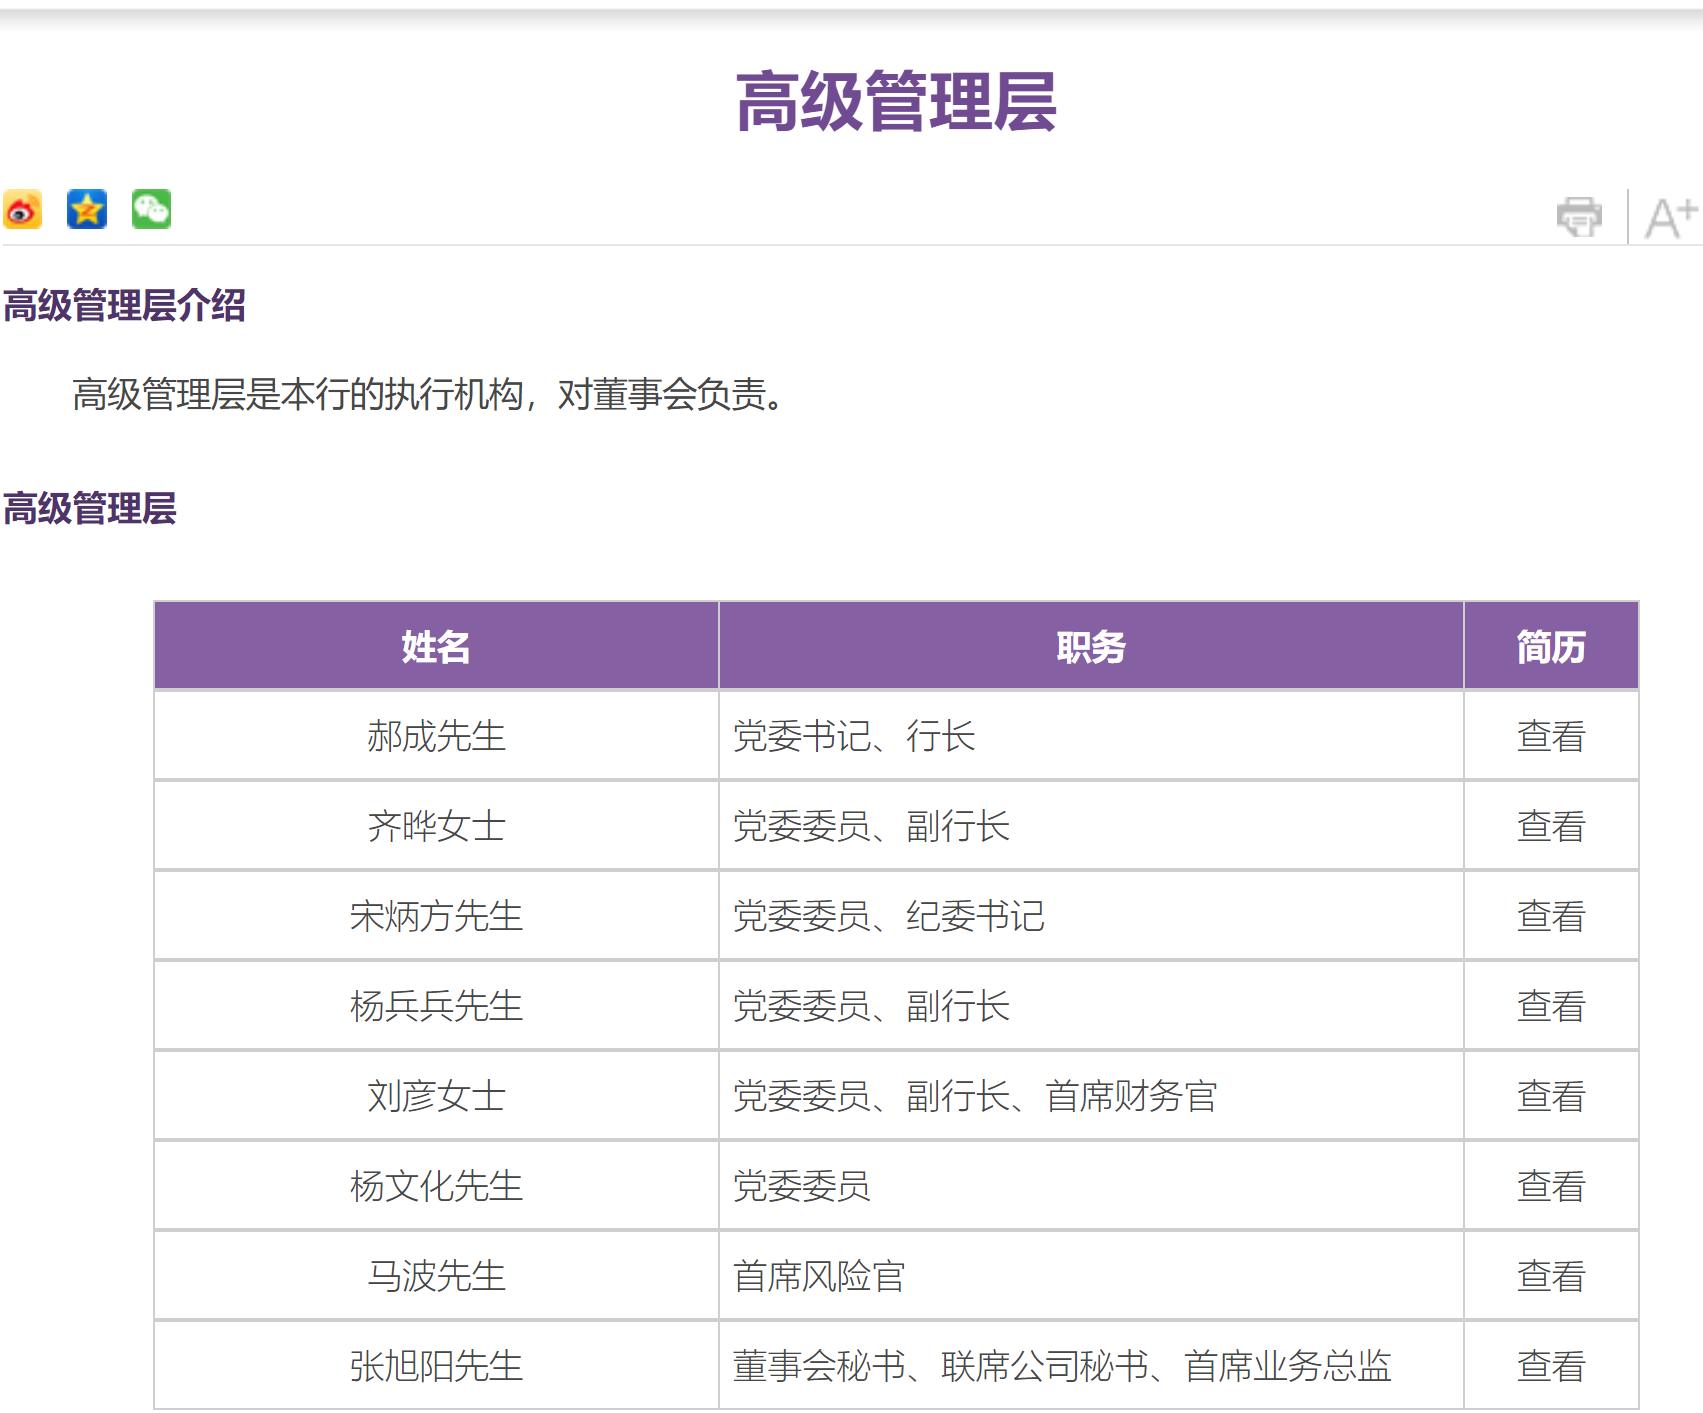Click the 简历 column header

pos(1551,646)
